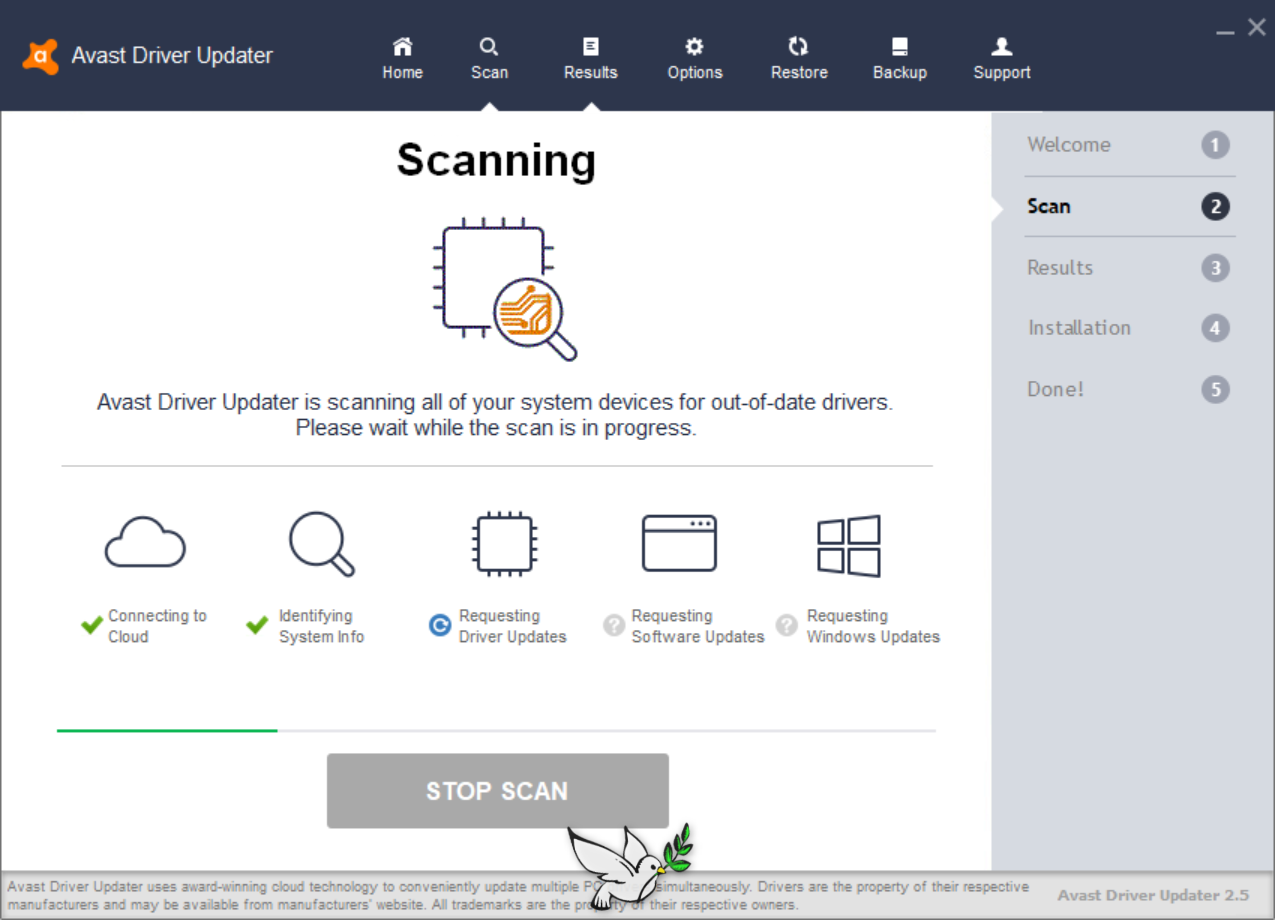Viewport: 1275px width, 920px height.
Task: Click step number 2 badge
Action: pyautogui.click(x=1215, y=207)
